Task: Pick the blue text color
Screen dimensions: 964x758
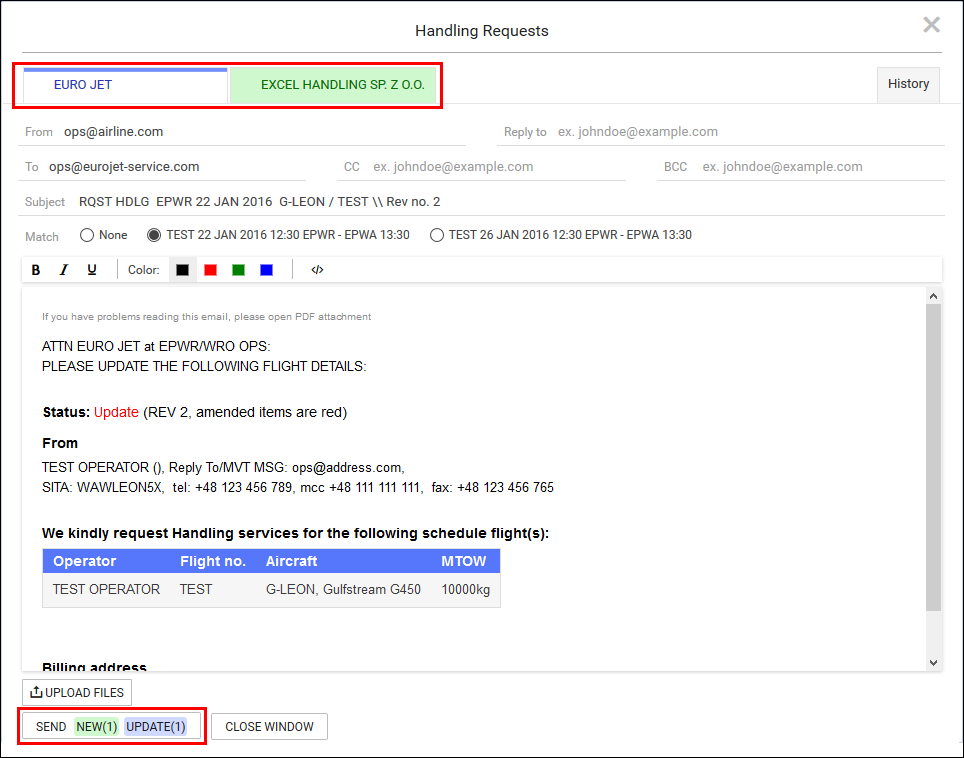Action: (266, 270)
